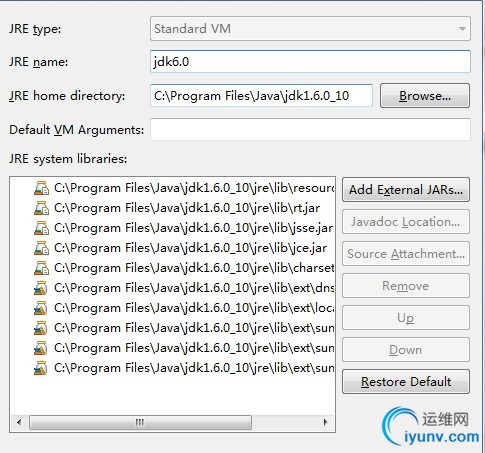Image resolution: width=485 pixels, height=453 pixels.
Task: Click the jar icon beside the ext\dns entry
Action: coord(41,288)
